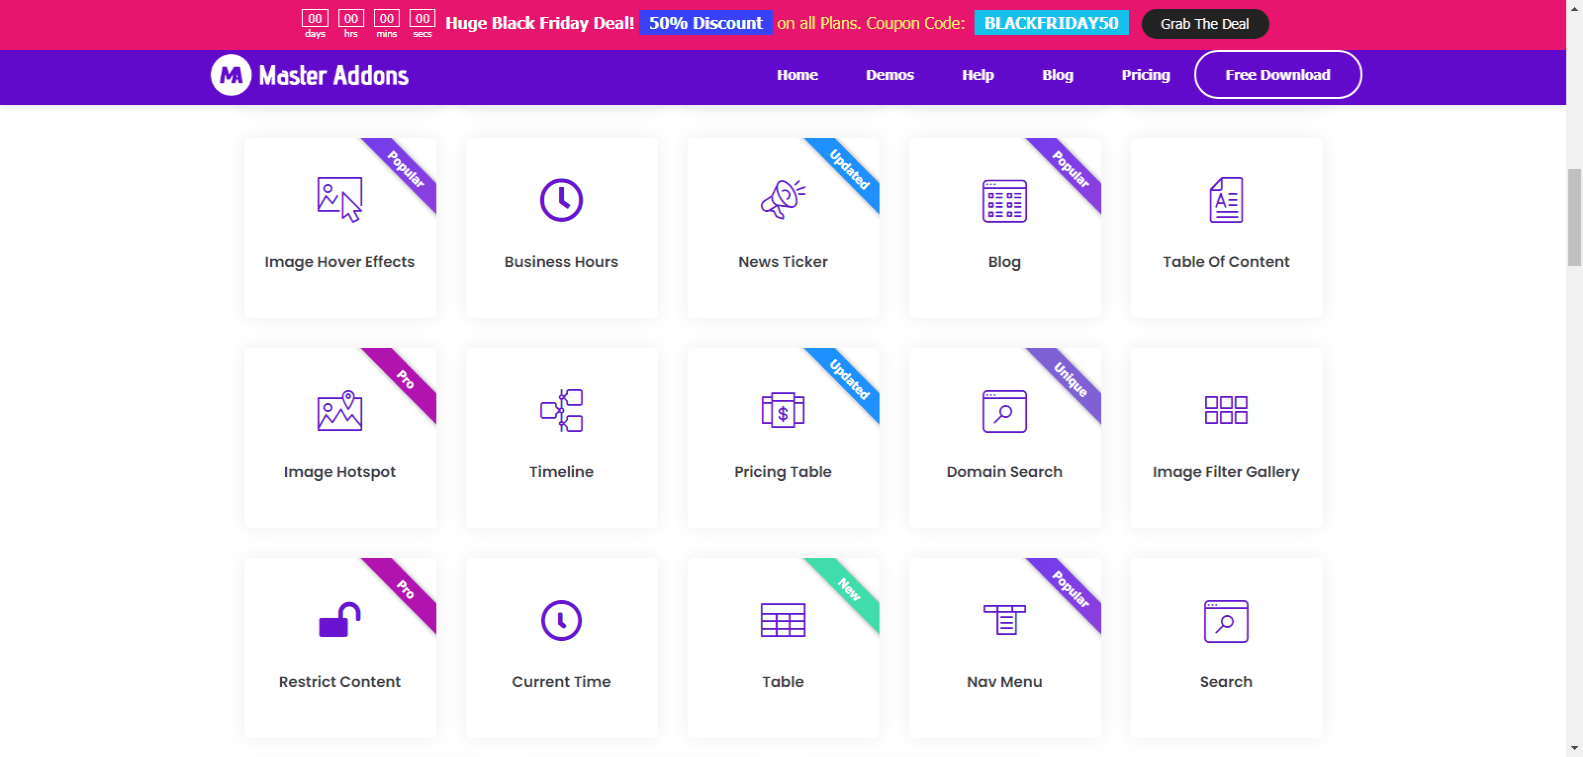Open the Home menu item

click(x=797, y=75)
